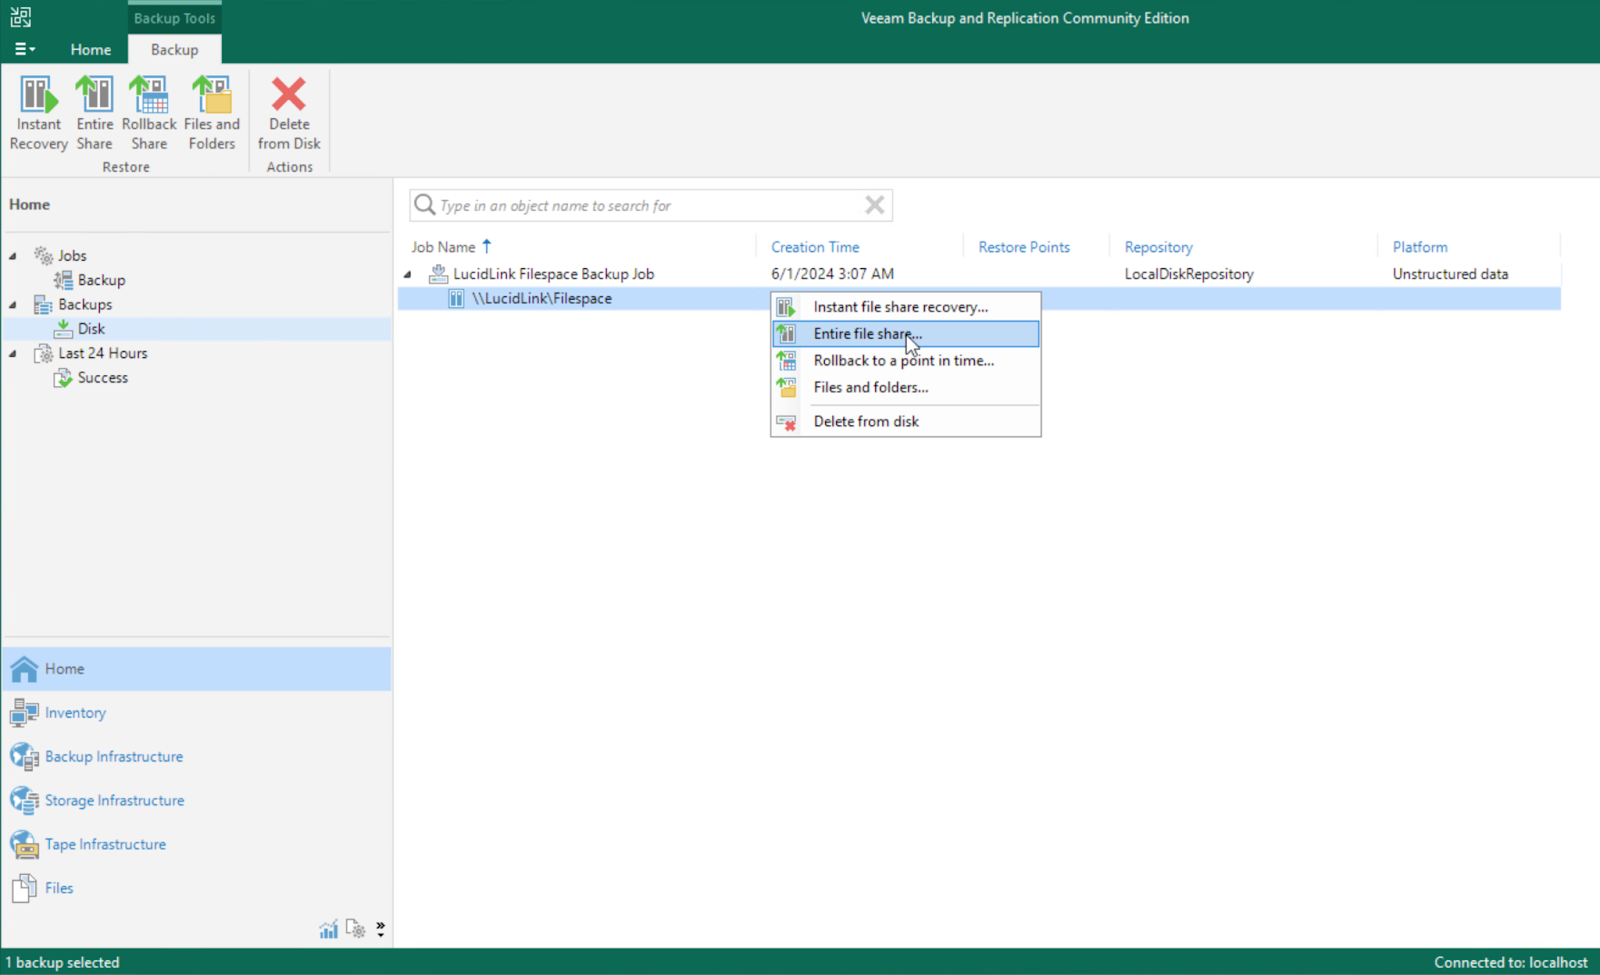Click the 6/1/2024 3:07 AM creation time

pos(832,274)
